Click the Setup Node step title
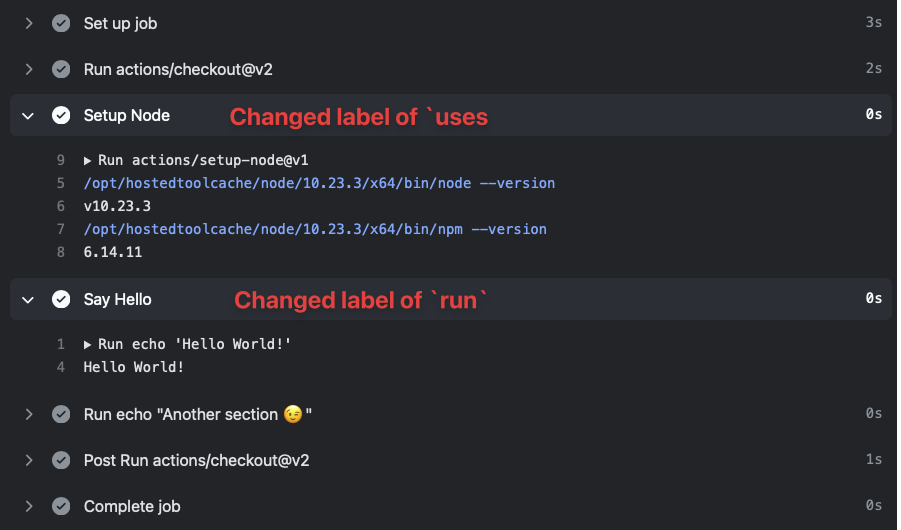Viewport: 901px width, 530px height. (x=127, y=115)
